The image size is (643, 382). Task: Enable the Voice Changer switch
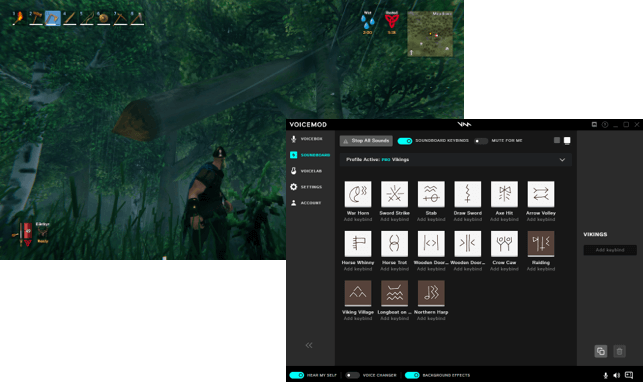[x=352, y=375]
